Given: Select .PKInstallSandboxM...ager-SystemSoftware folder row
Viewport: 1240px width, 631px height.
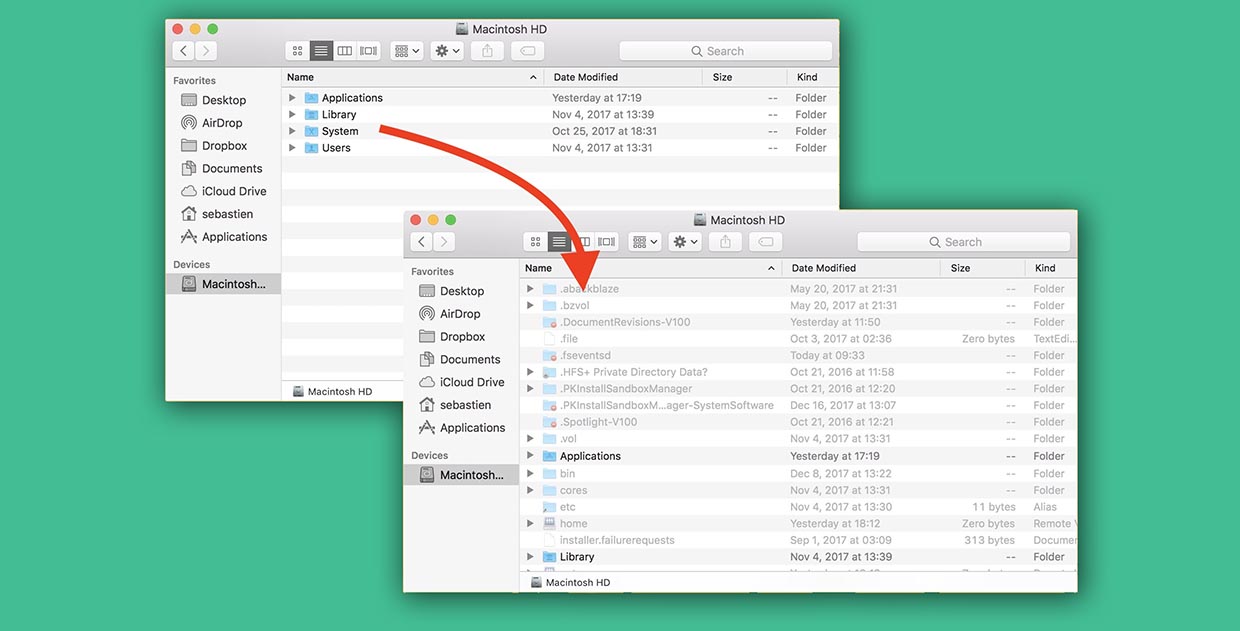Looking at the screenshot, I should (x=798, y=406).
